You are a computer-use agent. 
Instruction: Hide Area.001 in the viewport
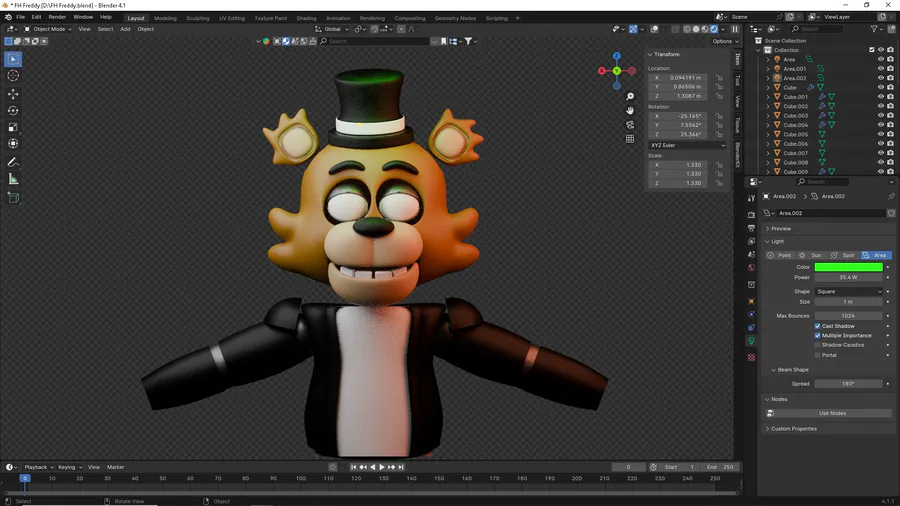click(x=880, y=69)
